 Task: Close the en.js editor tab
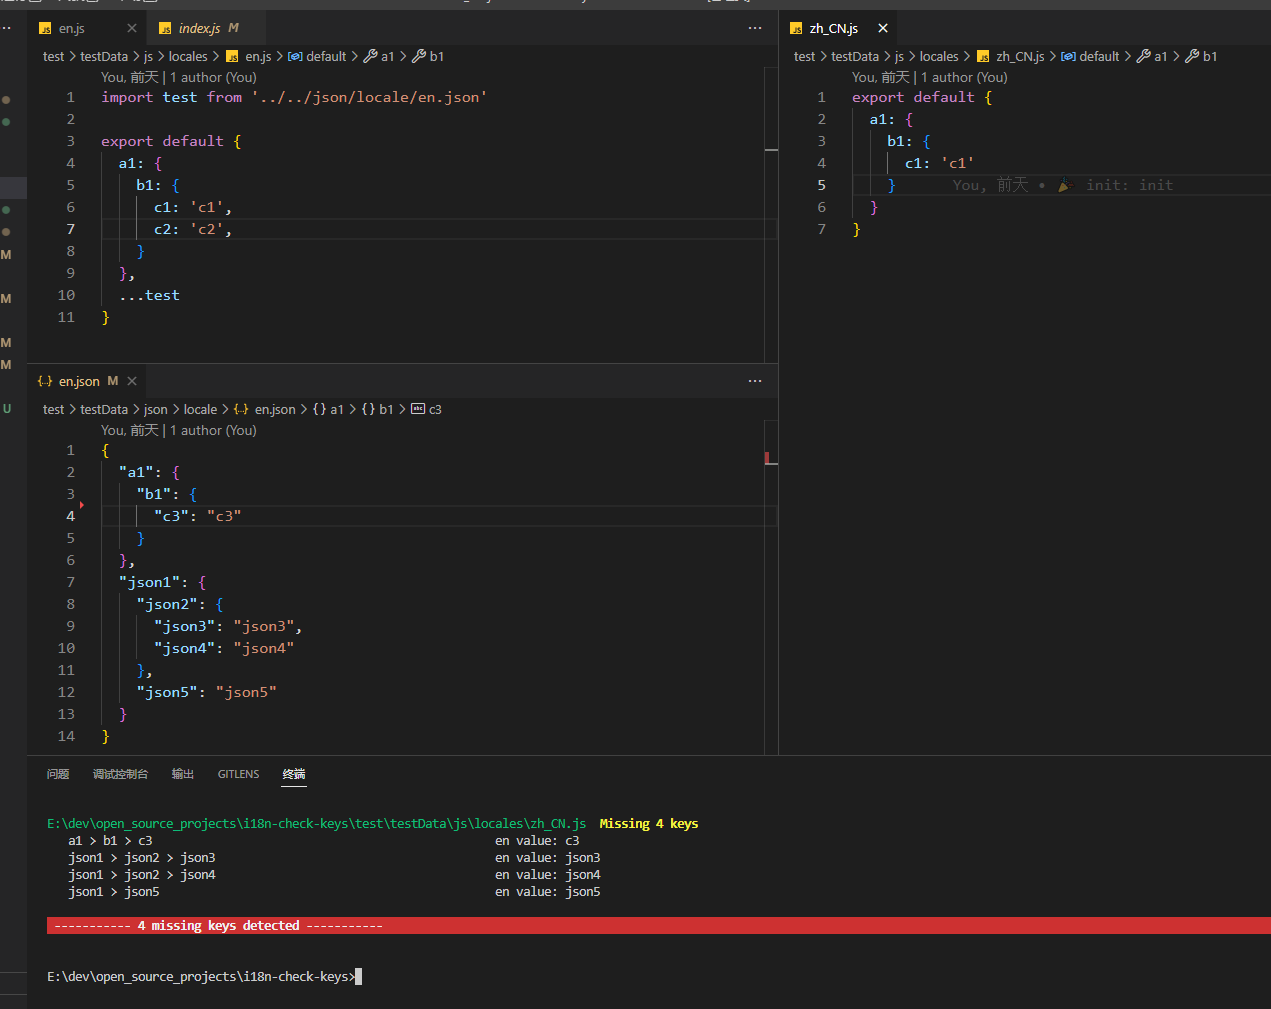point(131,28)
